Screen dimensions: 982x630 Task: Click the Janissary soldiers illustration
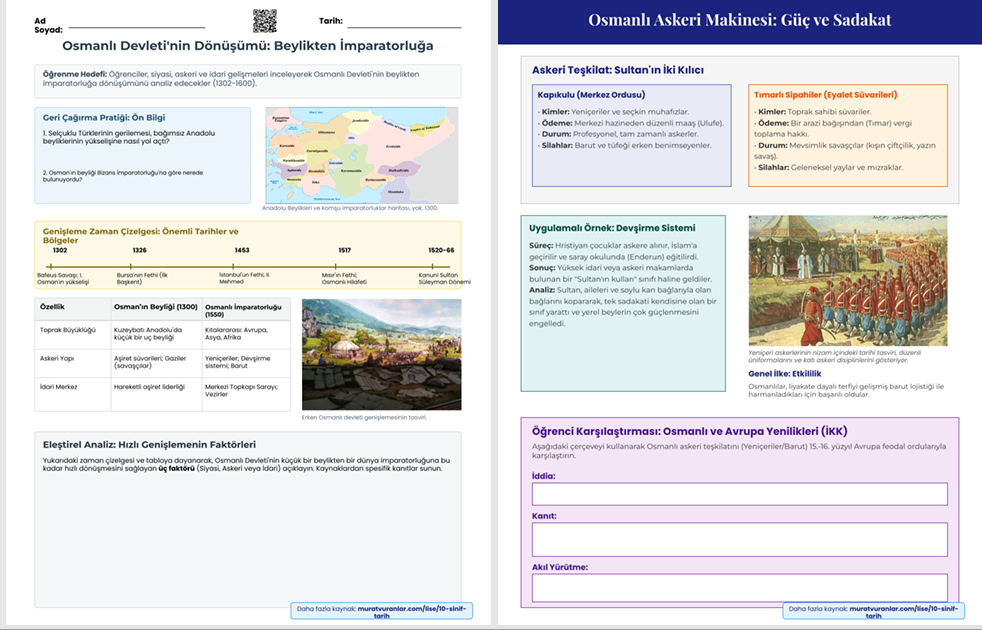tap(848, 280)
